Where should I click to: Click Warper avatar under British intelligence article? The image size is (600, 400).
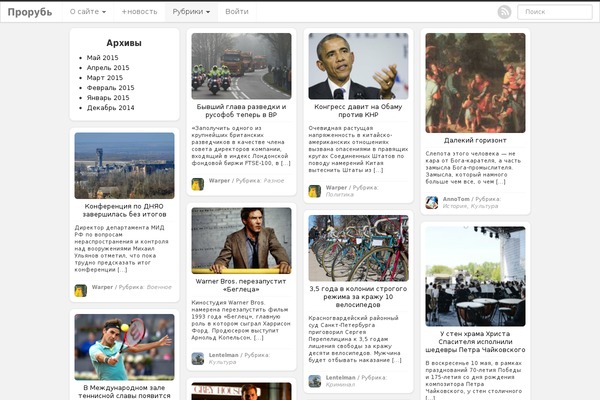[x=198, y=184]
